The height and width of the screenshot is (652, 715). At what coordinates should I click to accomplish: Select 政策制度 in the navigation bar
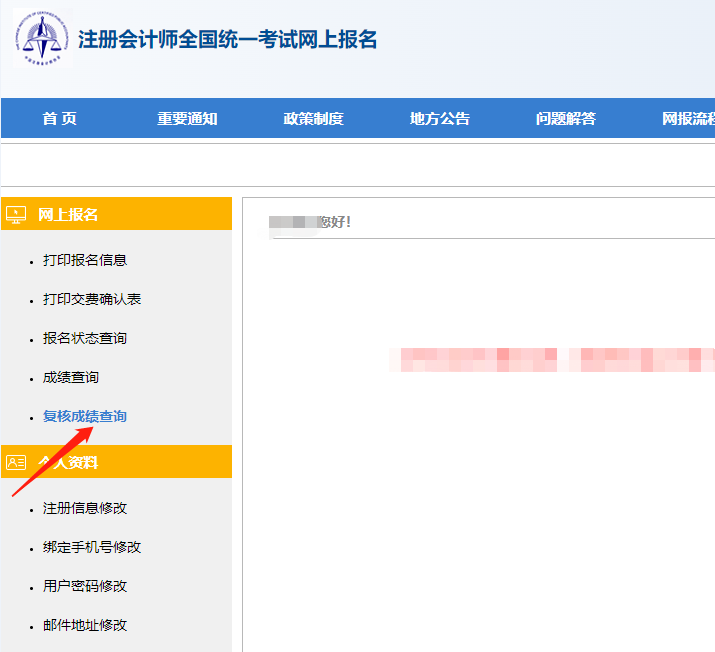point(313,119)
